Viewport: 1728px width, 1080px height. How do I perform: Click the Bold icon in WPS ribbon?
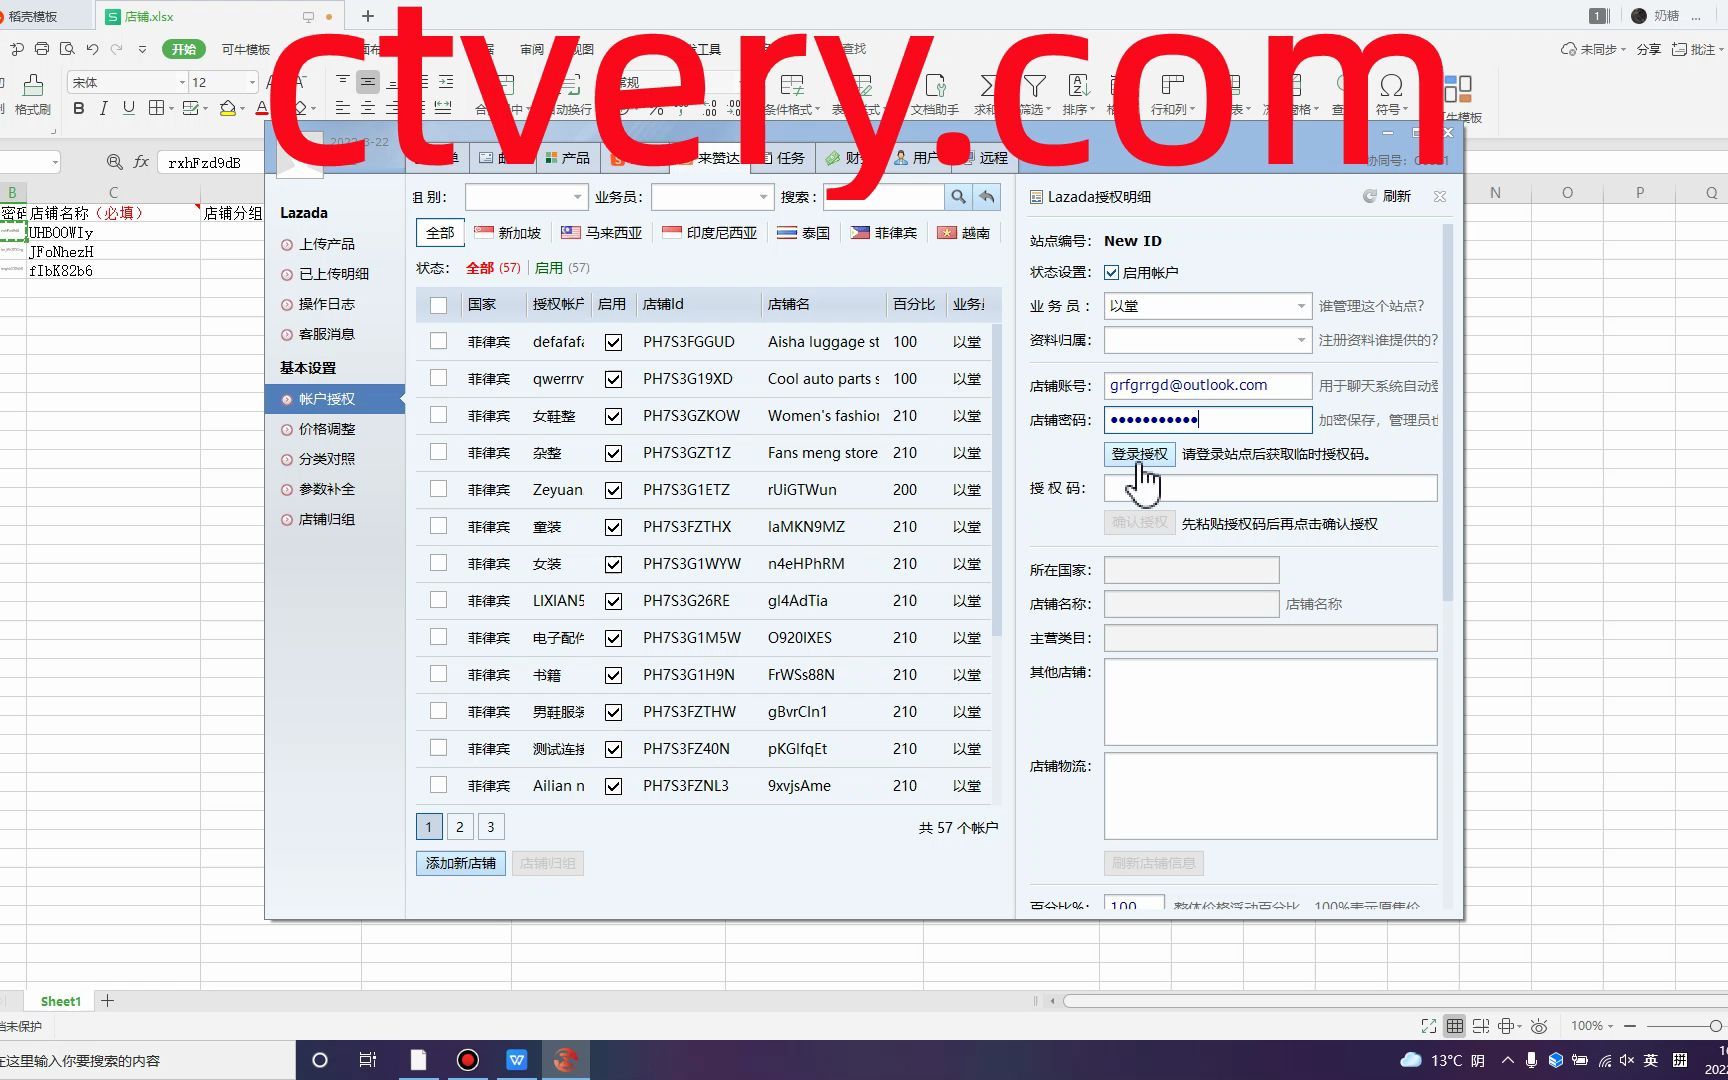coord(78,109)
